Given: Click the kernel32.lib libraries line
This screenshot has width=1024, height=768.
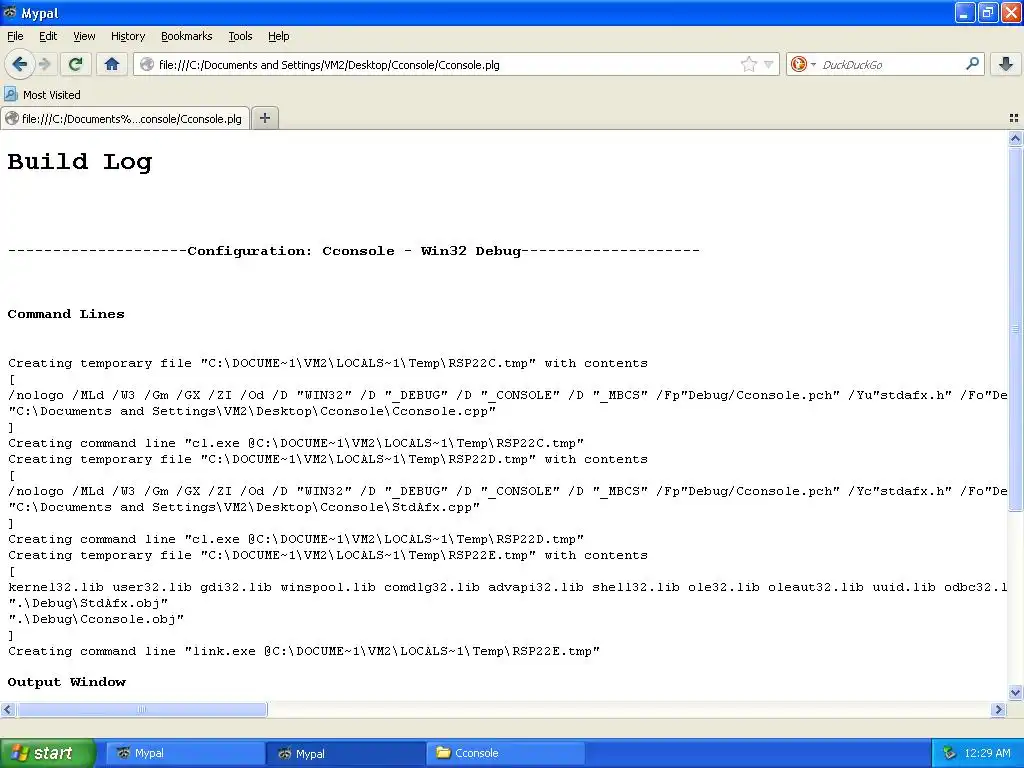Looking at the screenshot, I should point(507,587).
